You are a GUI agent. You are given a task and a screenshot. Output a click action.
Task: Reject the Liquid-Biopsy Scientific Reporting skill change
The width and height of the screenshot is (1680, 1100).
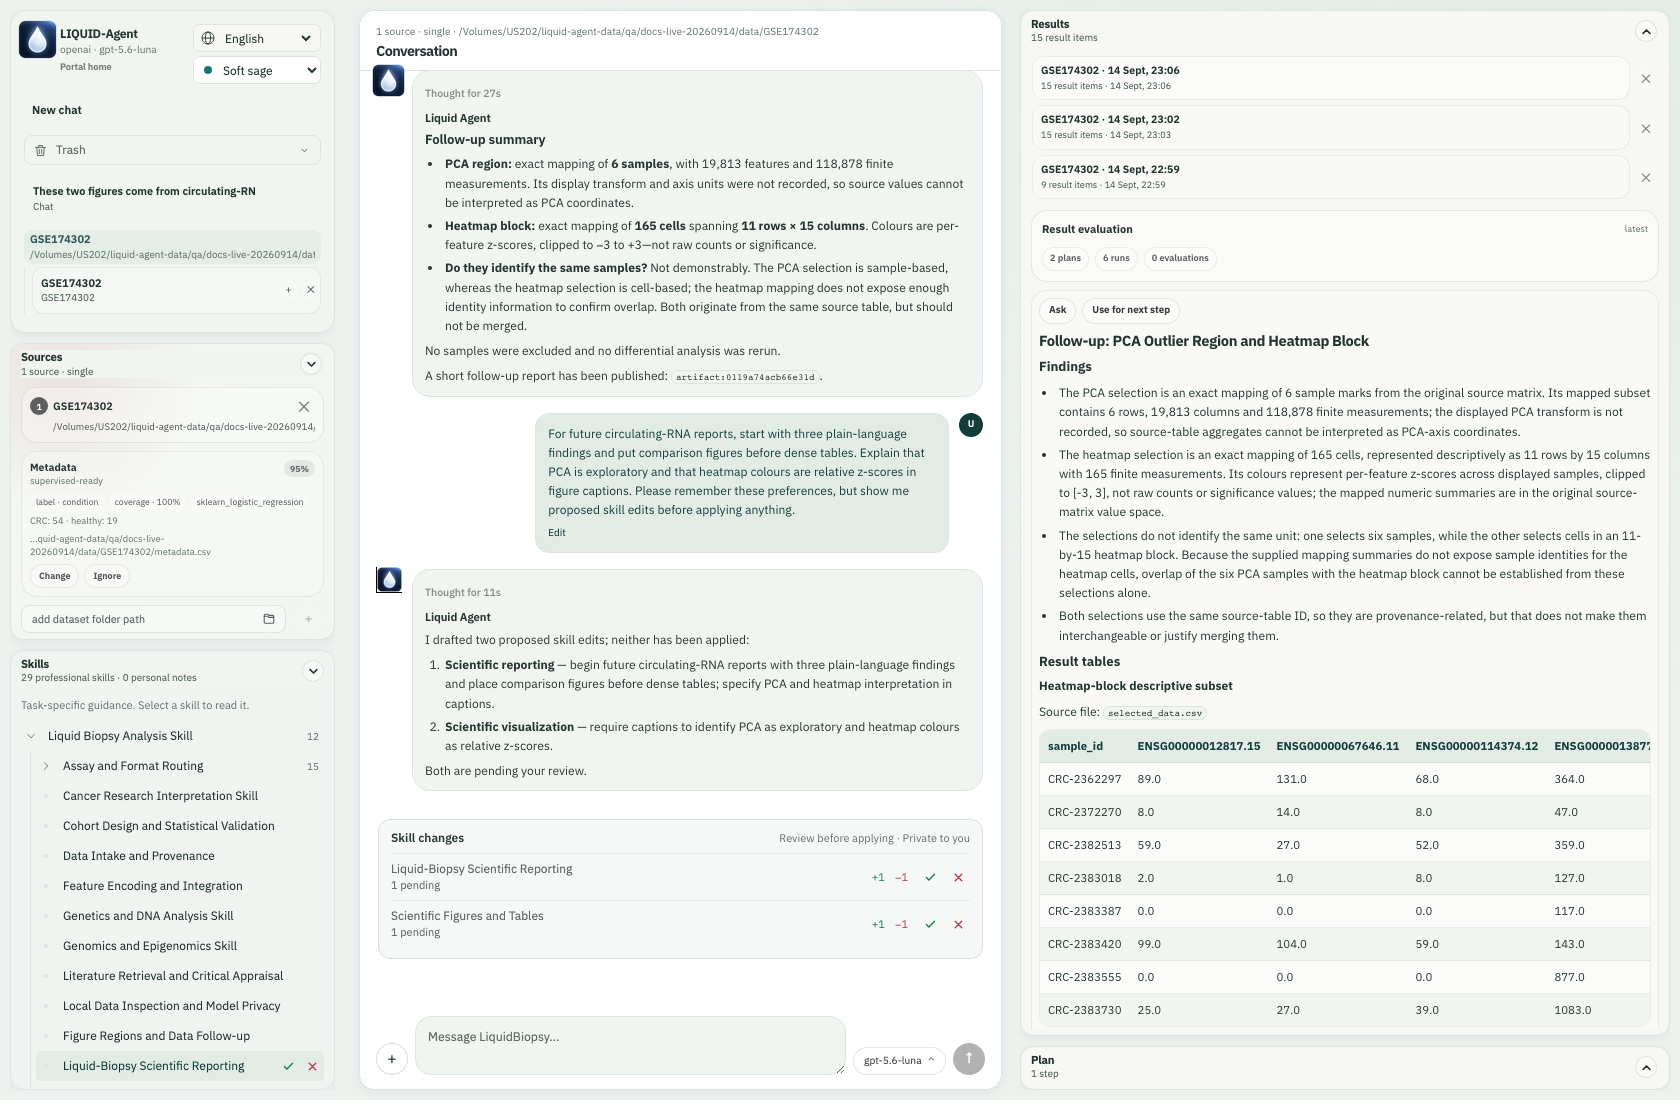[958, 877]
